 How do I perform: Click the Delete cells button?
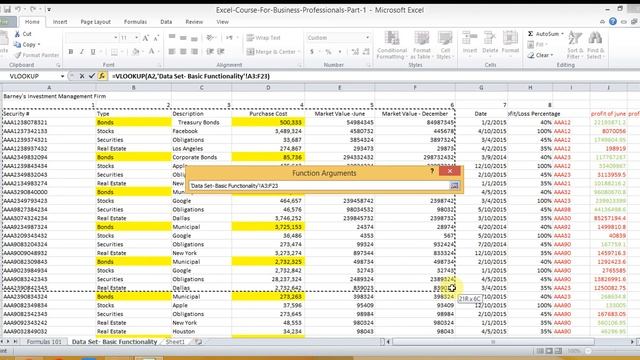pos(490,43)
